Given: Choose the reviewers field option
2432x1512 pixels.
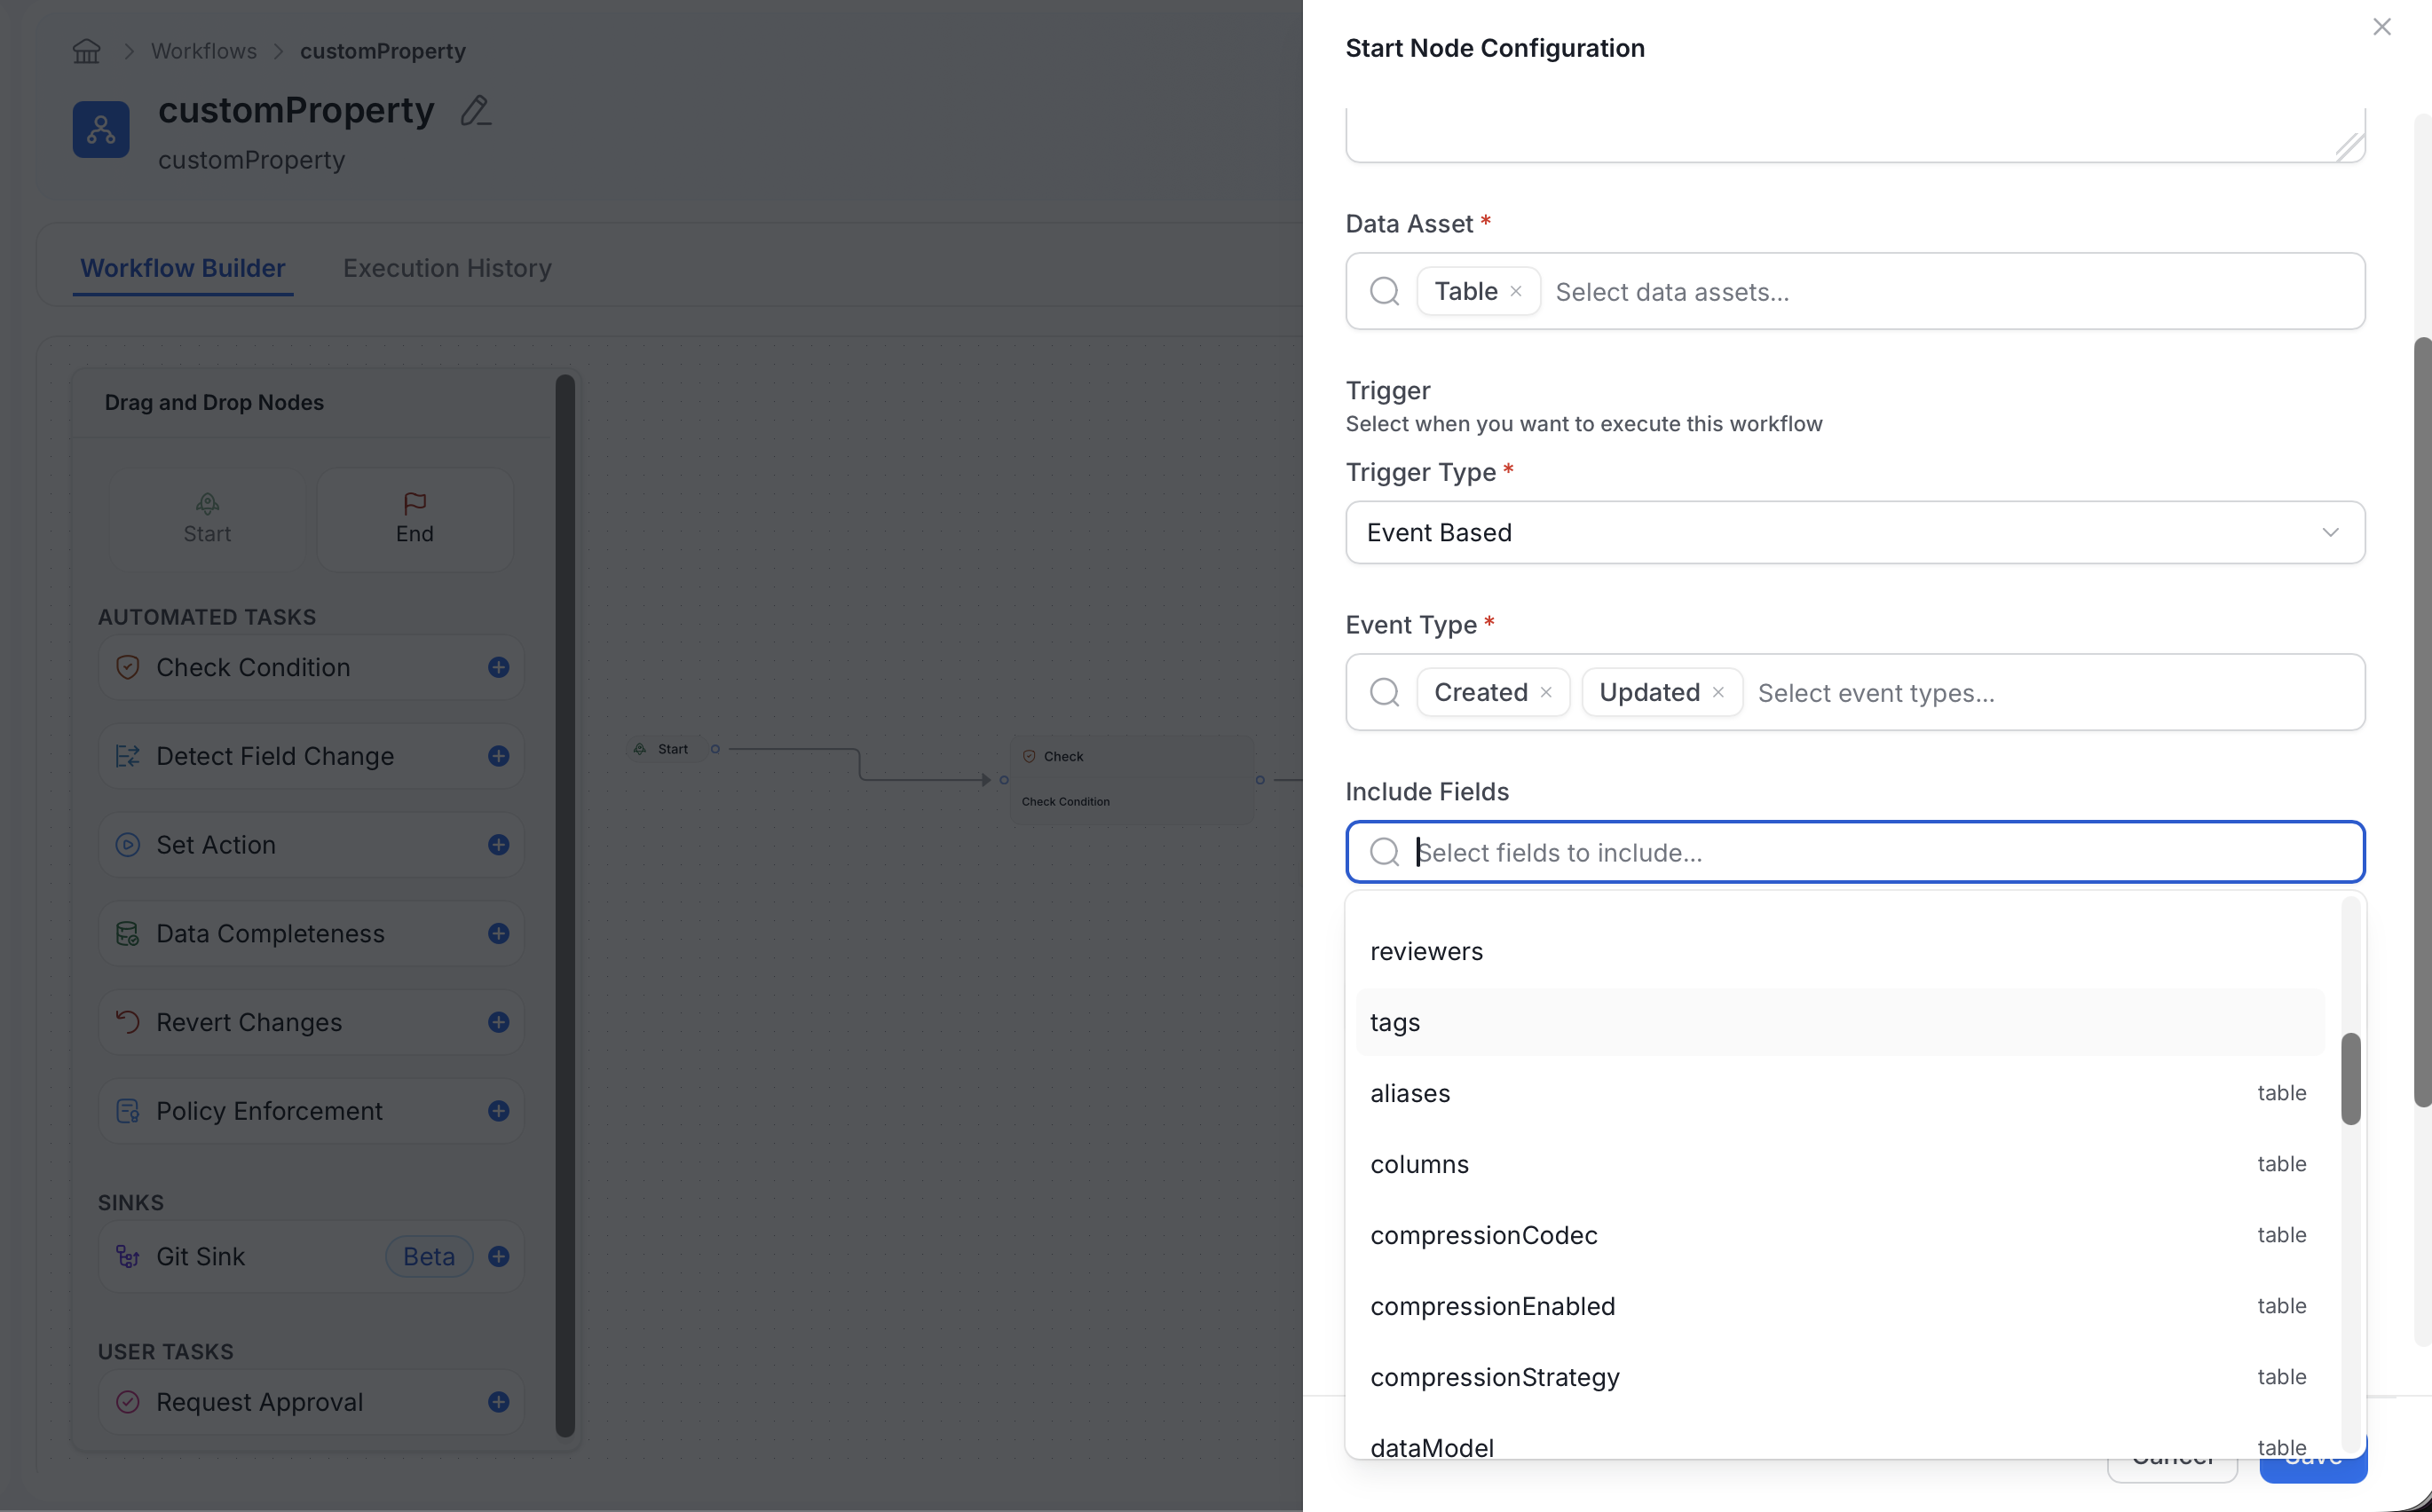Looking at the screenshot, I should [x=1840, y=951].
